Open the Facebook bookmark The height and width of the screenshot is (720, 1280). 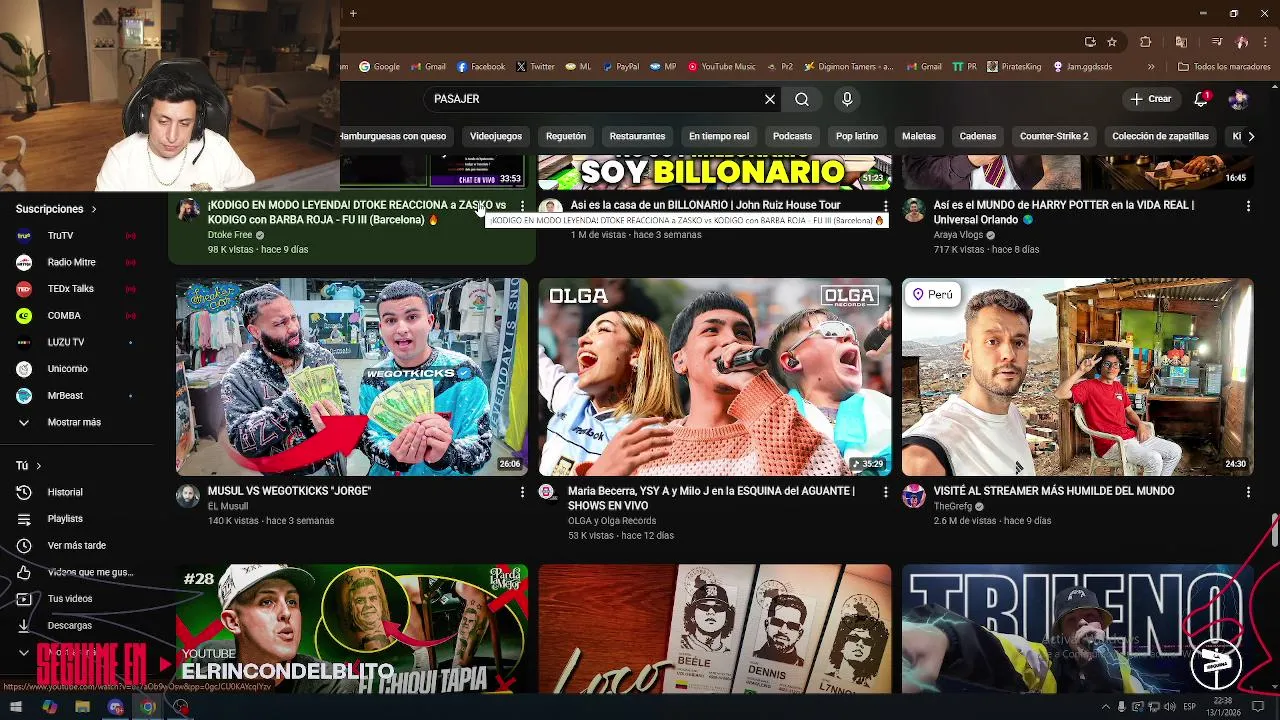tap(481, 67)
